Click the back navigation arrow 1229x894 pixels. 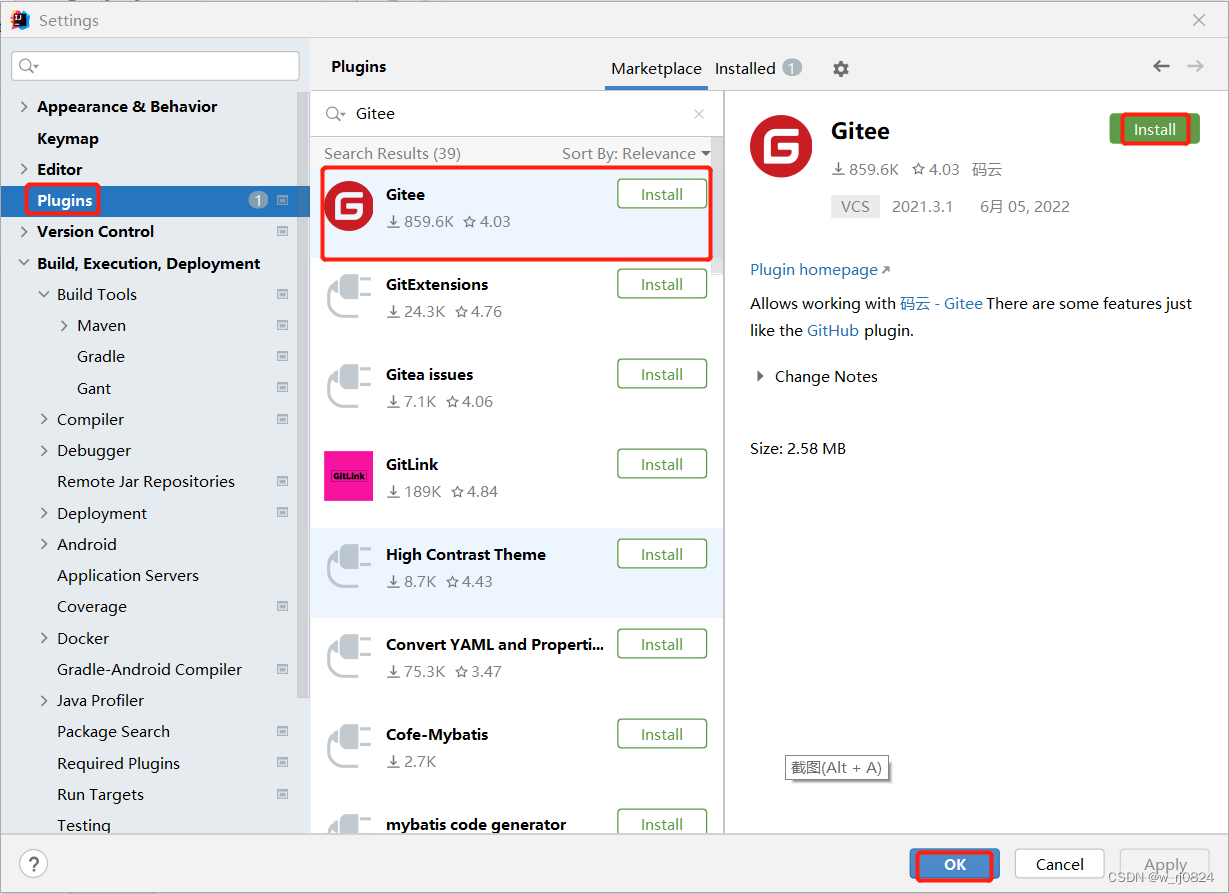1161,66
